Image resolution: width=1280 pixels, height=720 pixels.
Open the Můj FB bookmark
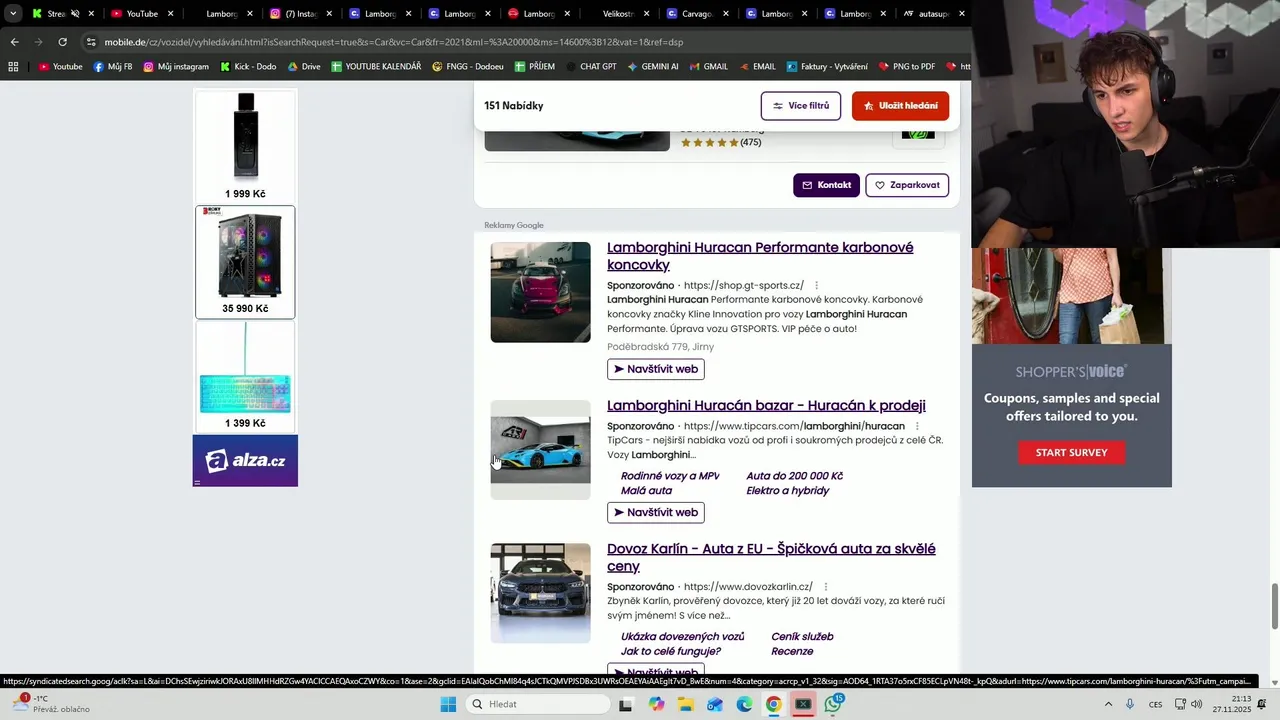coord(113,67)
